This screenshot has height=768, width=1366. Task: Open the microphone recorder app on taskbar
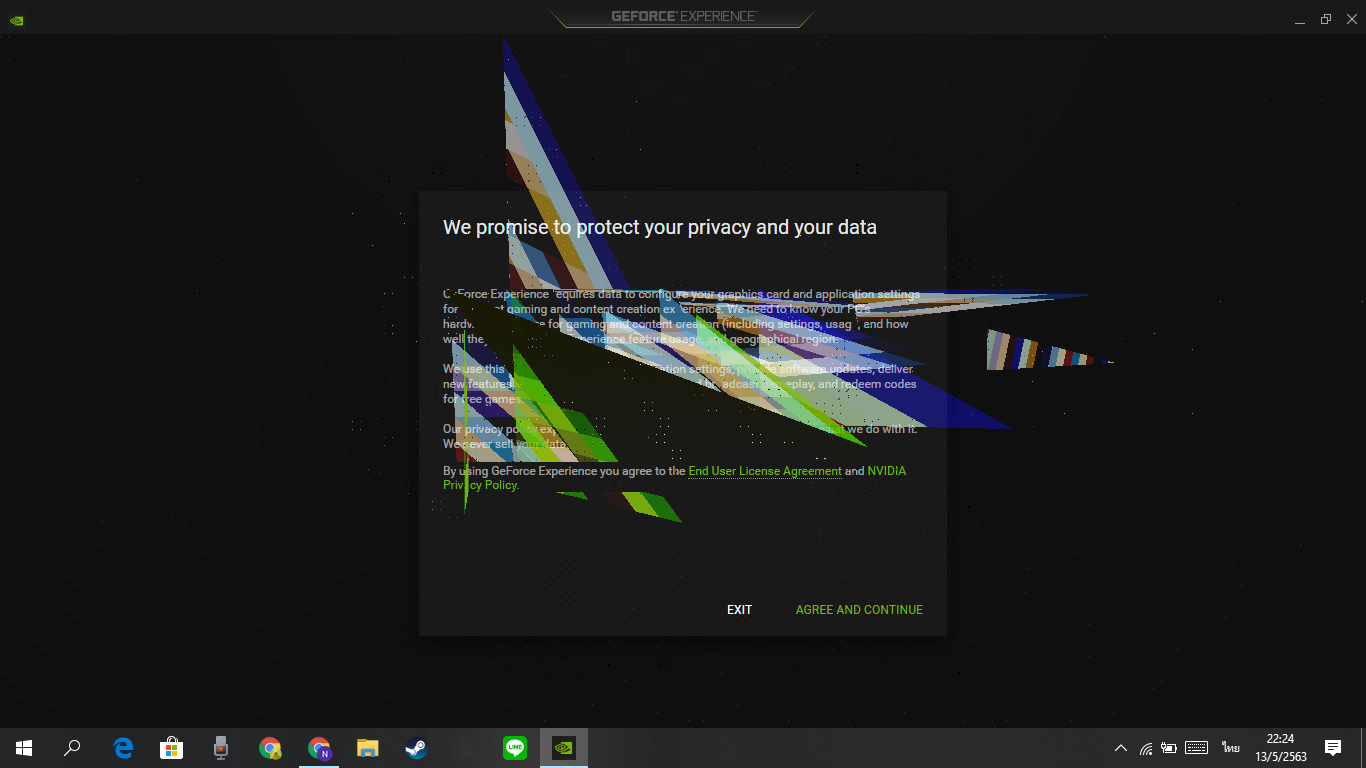point(221,748)
